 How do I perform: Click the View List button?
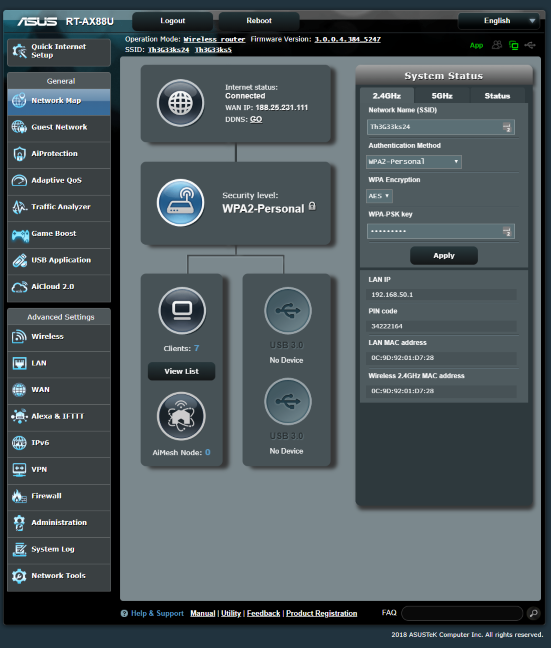point(181,371)
